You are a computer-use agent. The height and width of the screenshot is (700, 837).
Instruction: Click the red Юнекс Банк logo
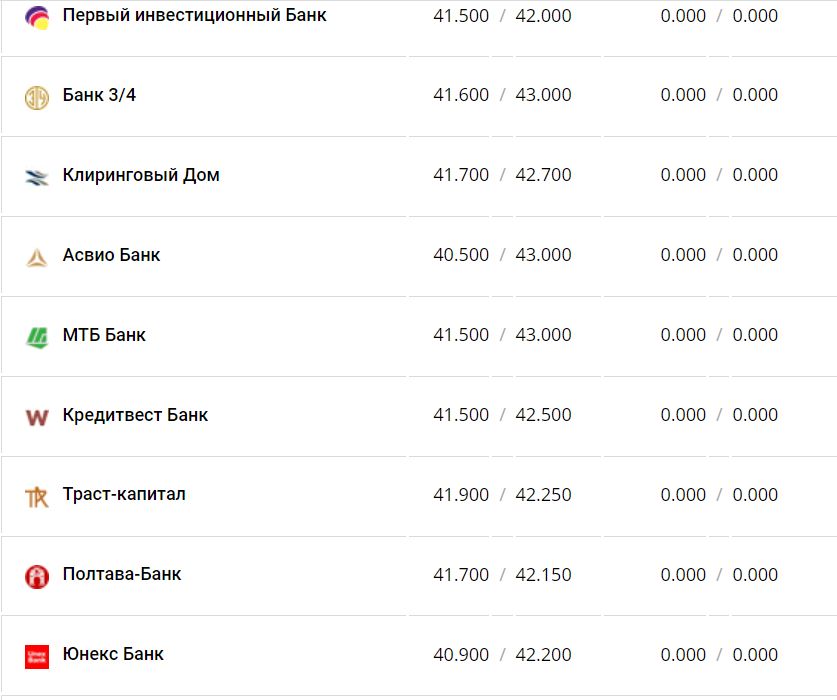coord(37,656)
